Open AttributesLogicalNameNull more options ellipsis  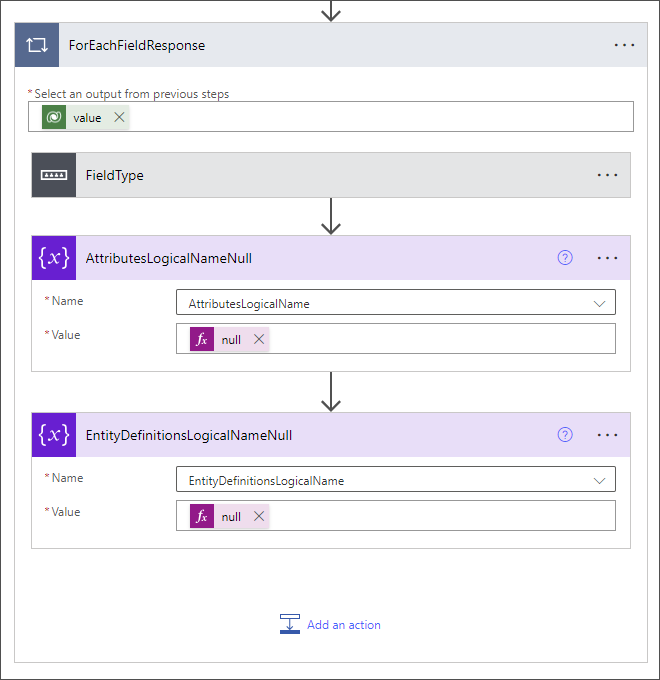607,258
